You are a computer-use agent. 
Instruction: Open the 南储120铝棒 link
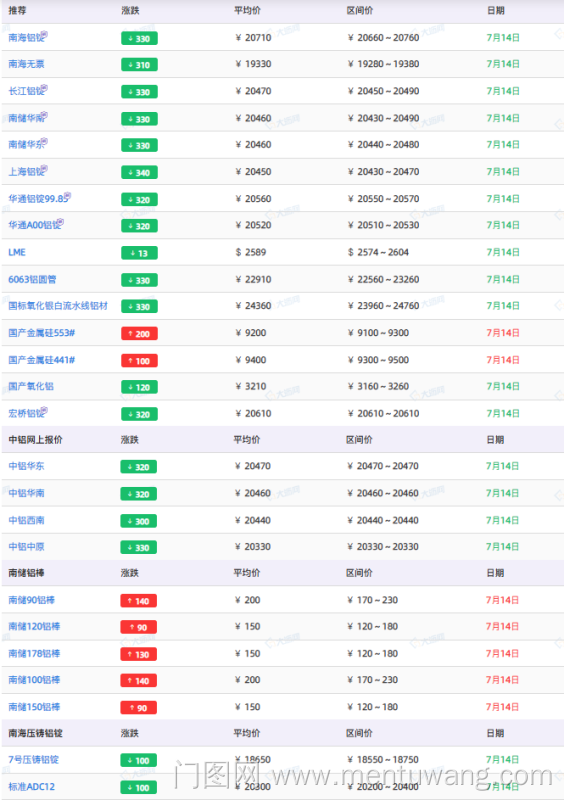pos(34,626)
